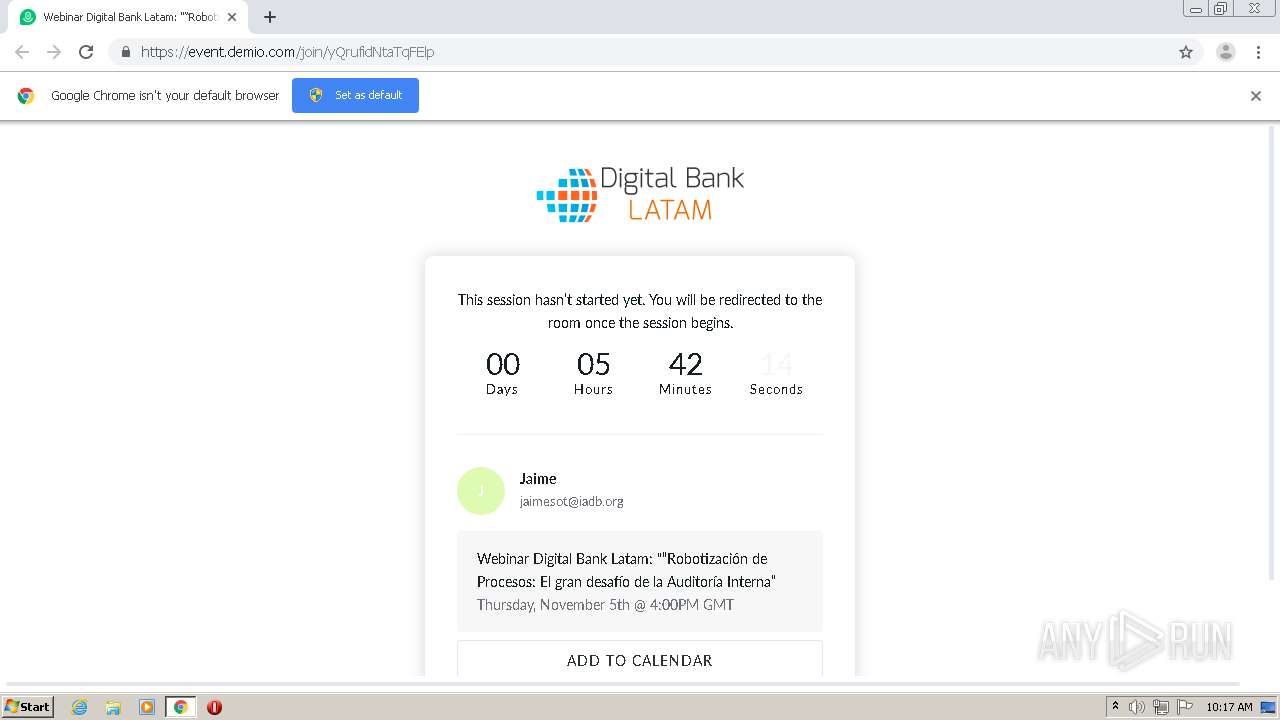Click the browser back arrow
Viewport: 1280px width, 720px height.
point(22,52)
